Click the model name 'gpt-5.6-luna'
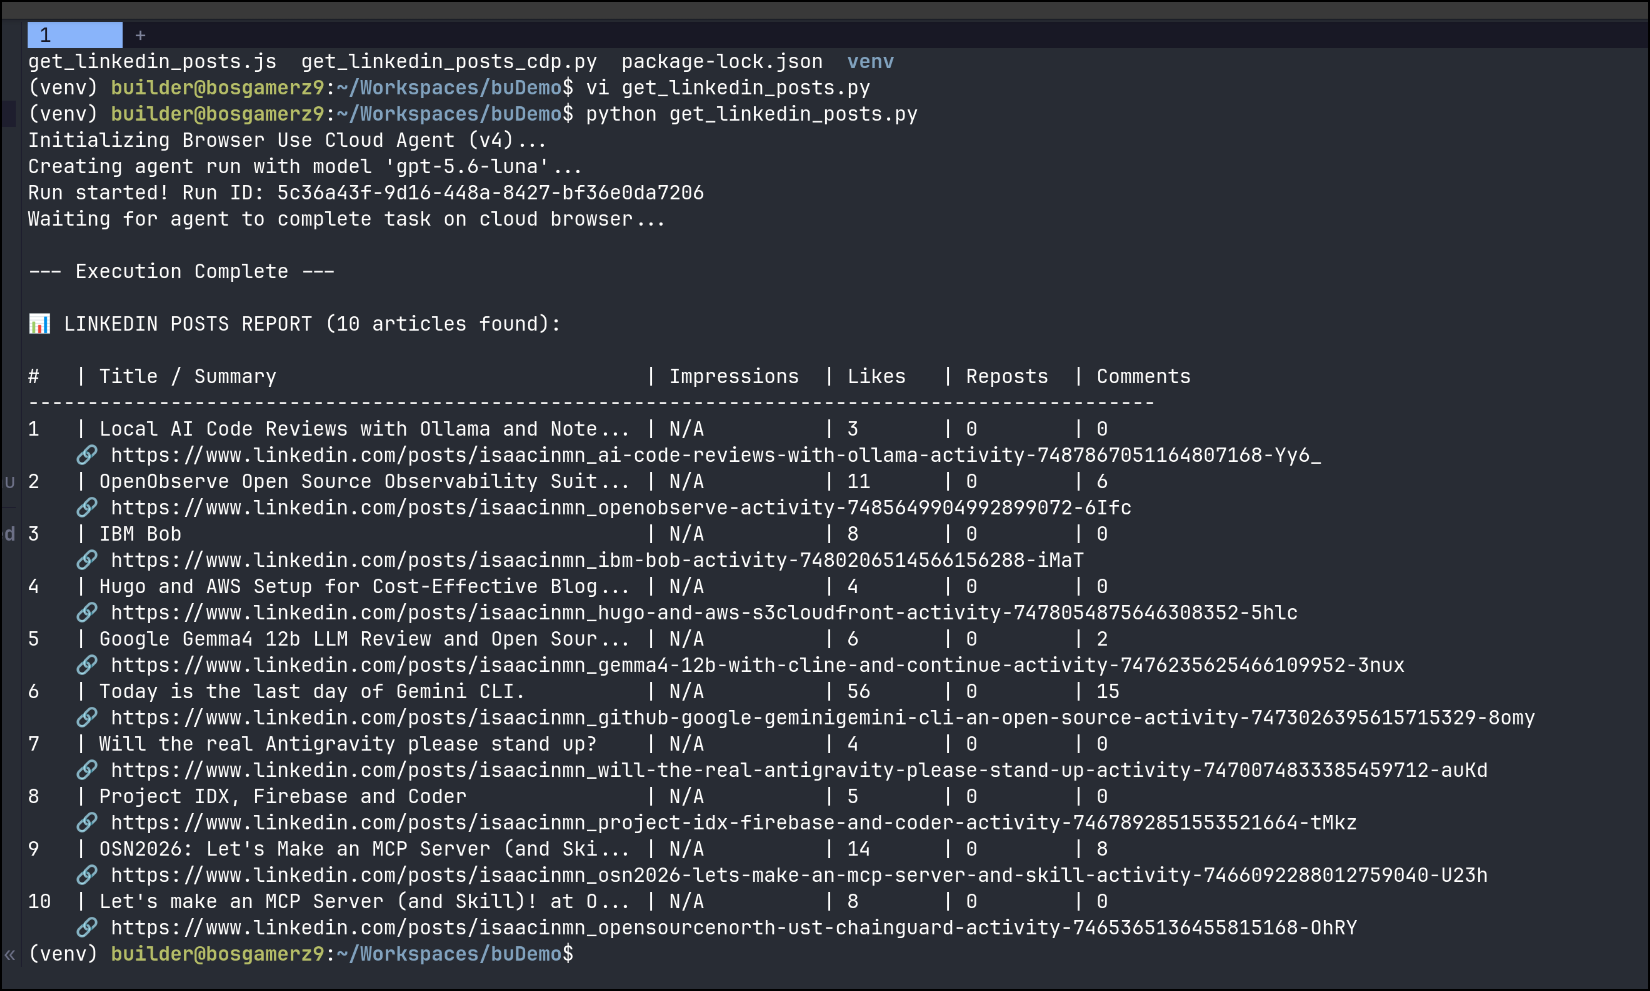1650x991 pixels. pos(467,167)
